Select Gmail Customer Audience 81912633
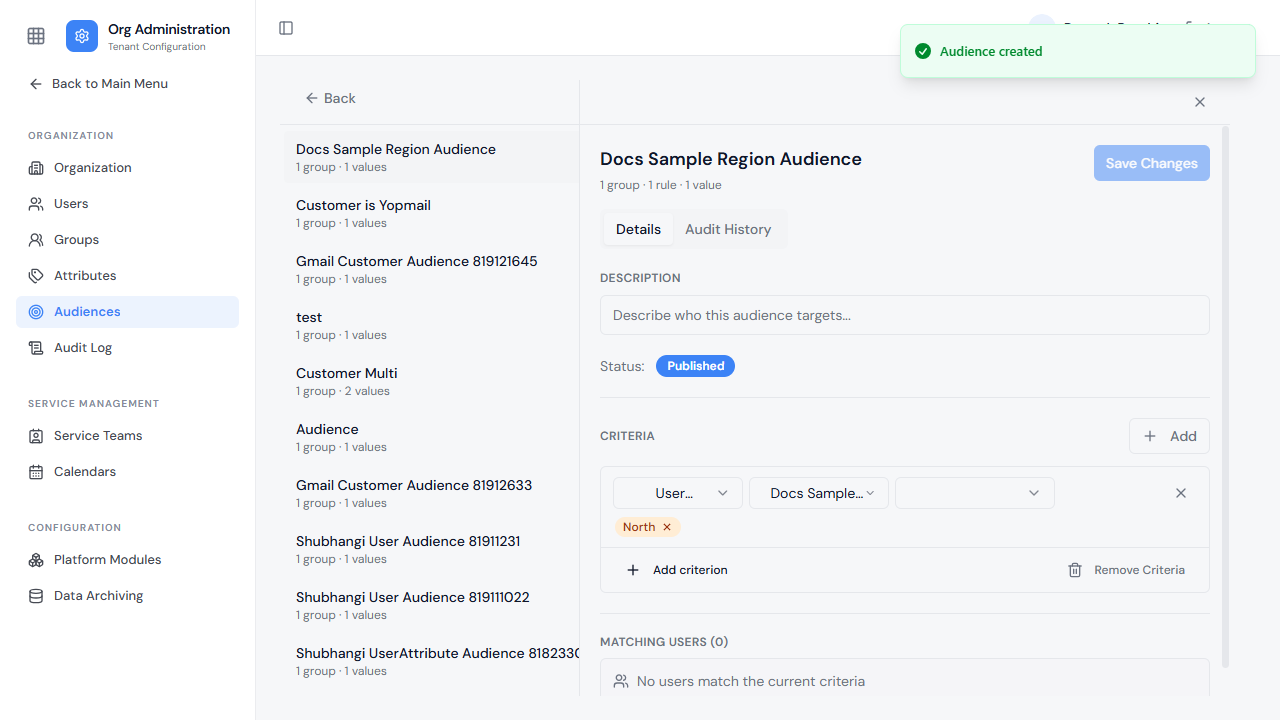Image resolution: width=1280 pixels, height=720 pixels. [x=432, y=494]
